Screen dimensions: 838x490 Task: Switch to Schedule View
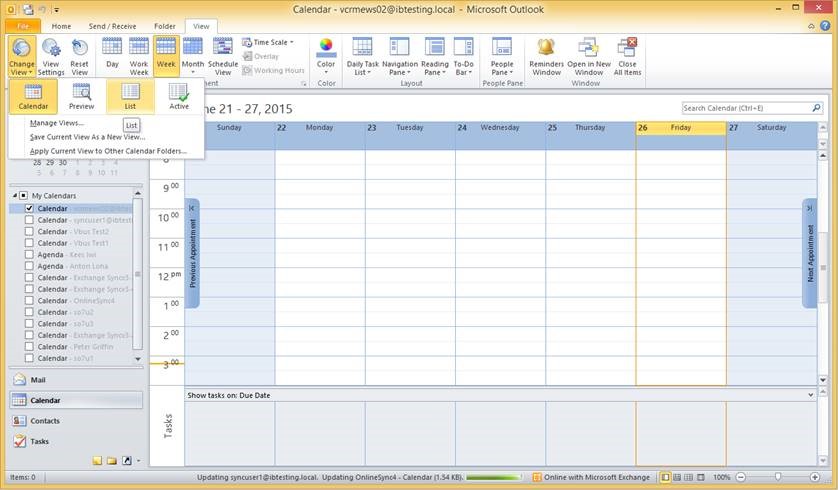coord(223,57)
